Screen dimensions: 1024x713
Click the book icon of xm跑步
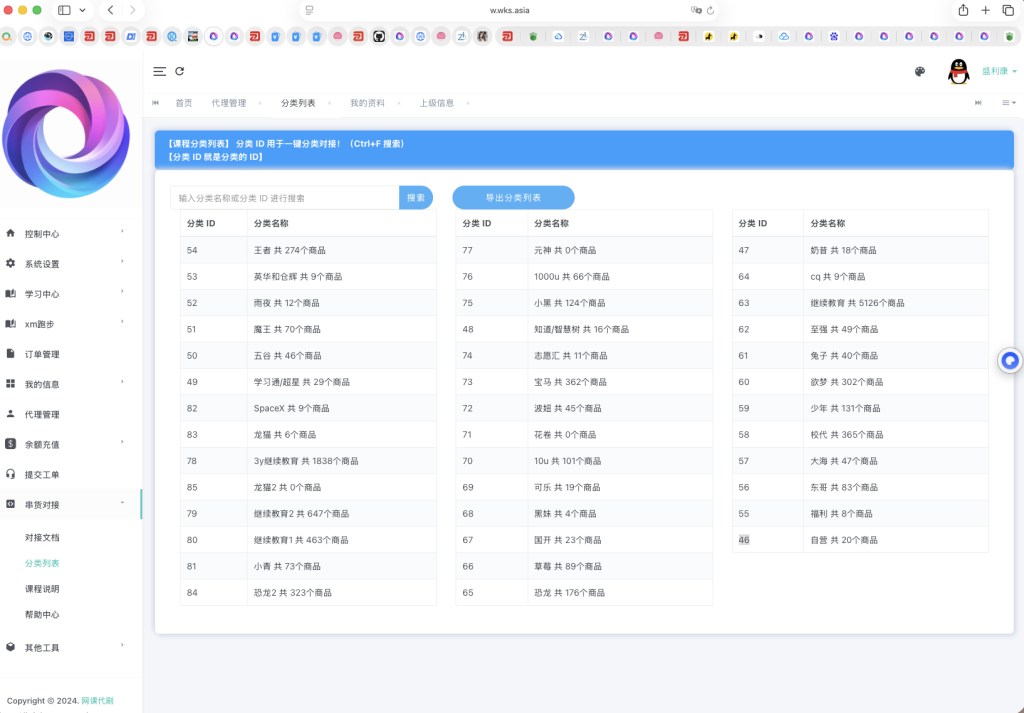[10, 323]
